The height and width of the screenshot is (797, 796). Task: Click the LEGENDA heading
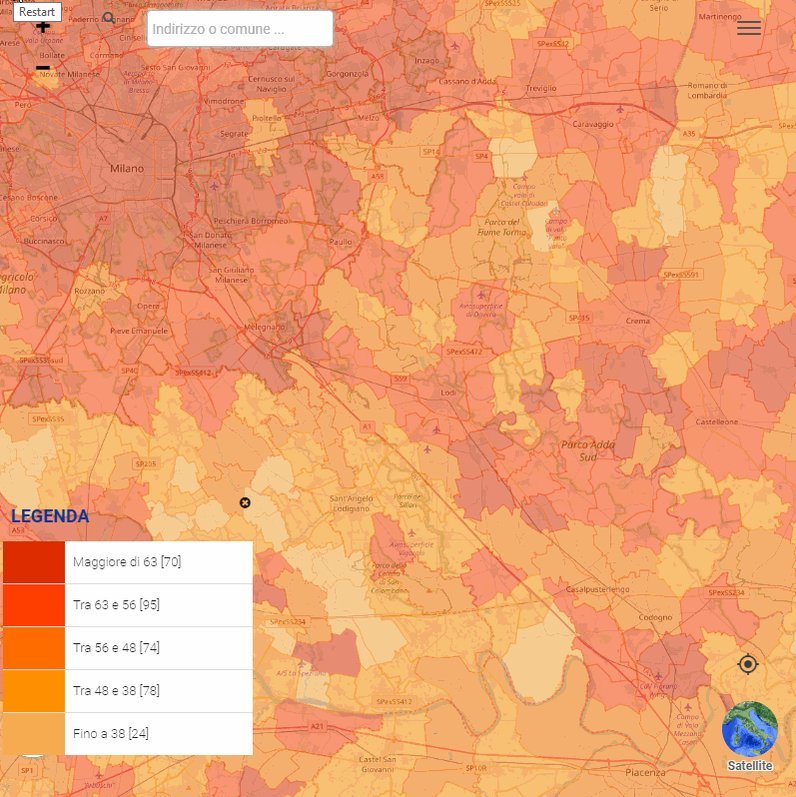pyautogui.click(x=49, y=517)
